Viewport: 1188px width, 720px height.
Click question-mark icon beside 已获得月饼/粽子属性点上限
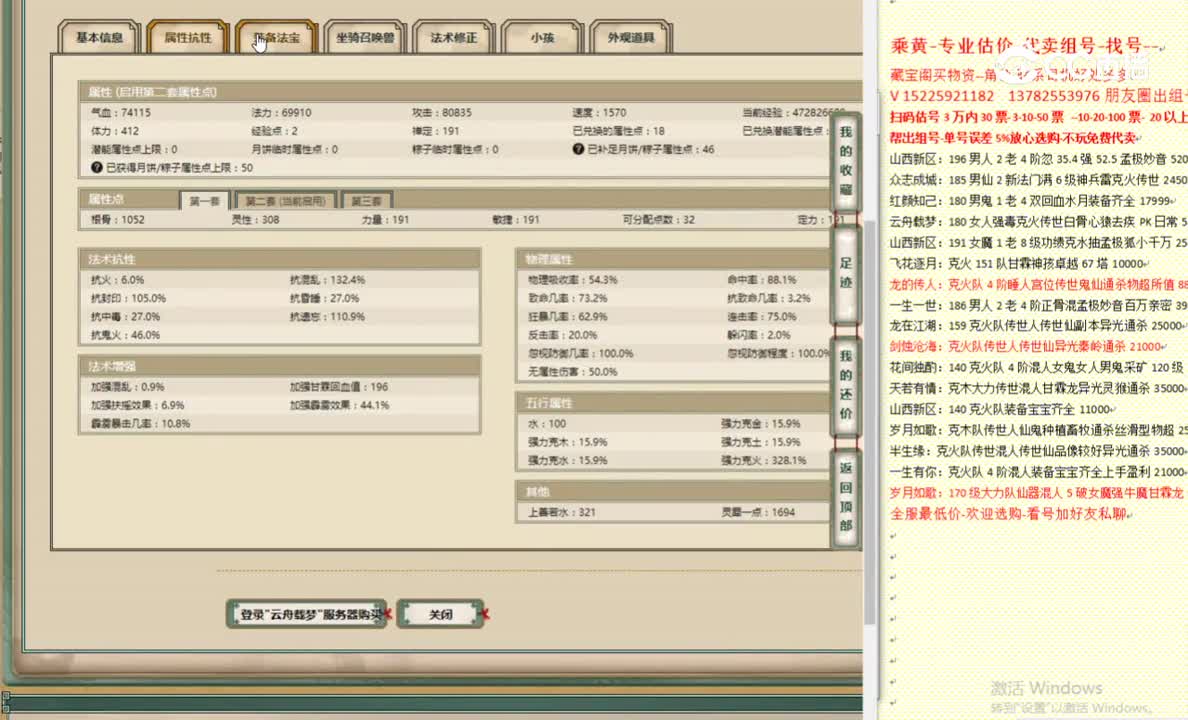click(97, 167)
